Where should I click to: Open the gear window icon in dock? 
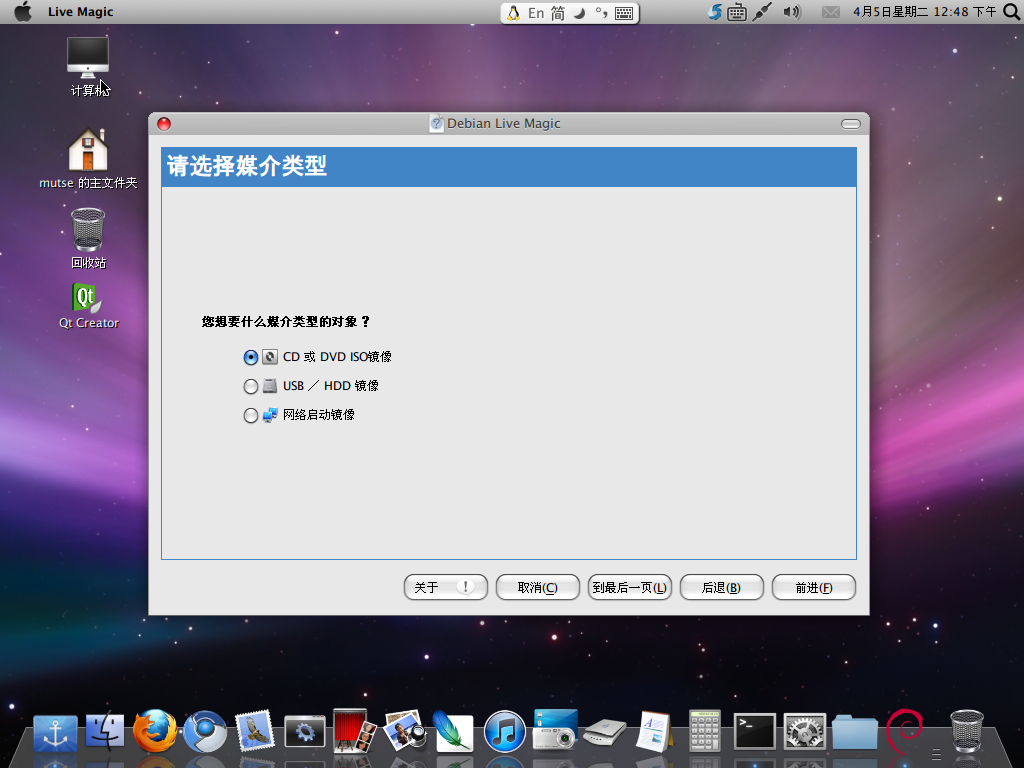point(304,731)
